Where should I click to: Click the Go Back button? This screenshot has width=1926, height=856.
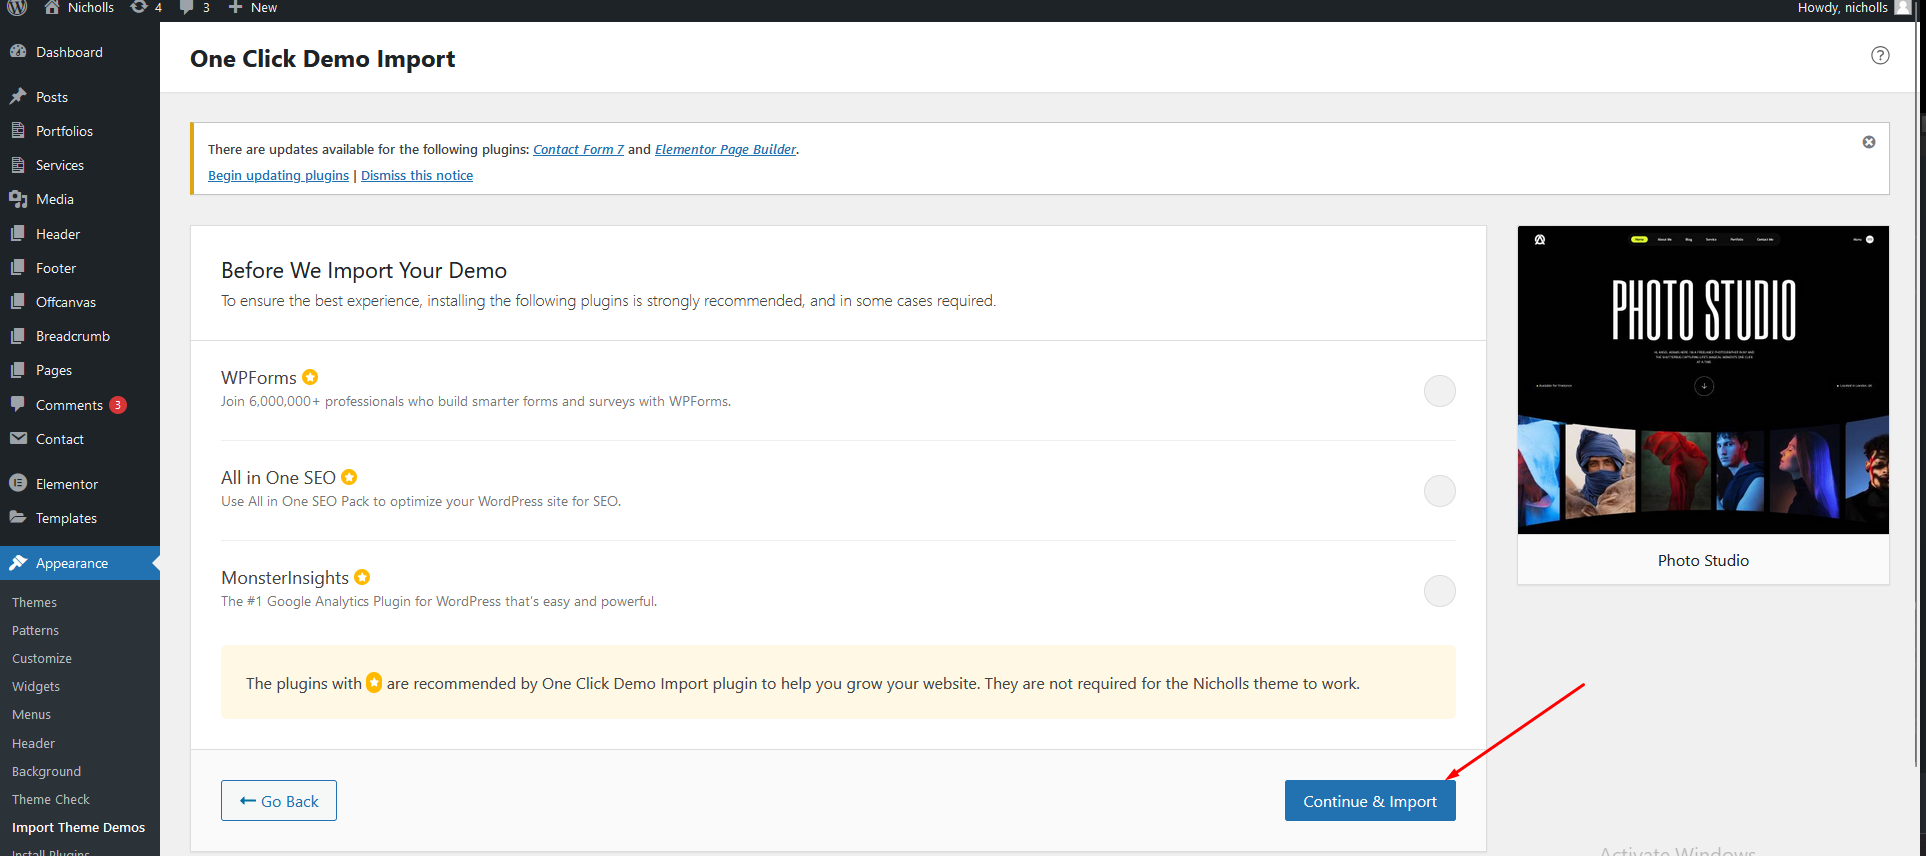click(x=279, y=801)
